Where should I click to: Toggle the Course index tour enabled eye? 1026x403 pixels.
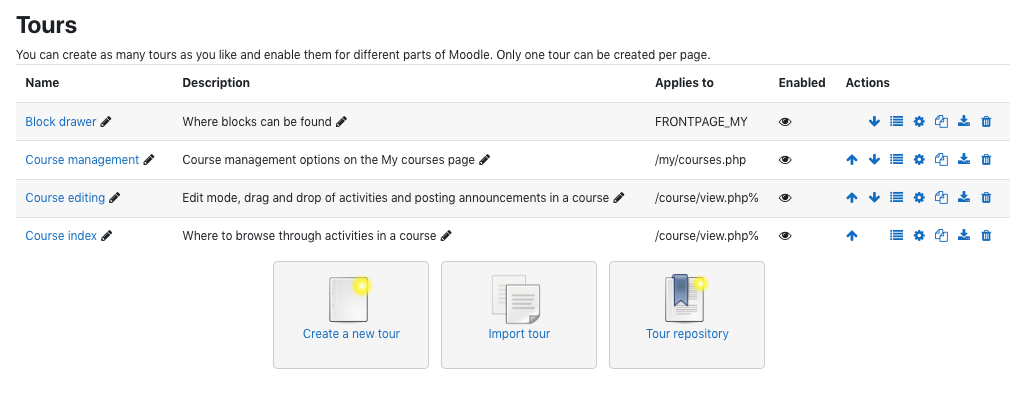point(785,236)
